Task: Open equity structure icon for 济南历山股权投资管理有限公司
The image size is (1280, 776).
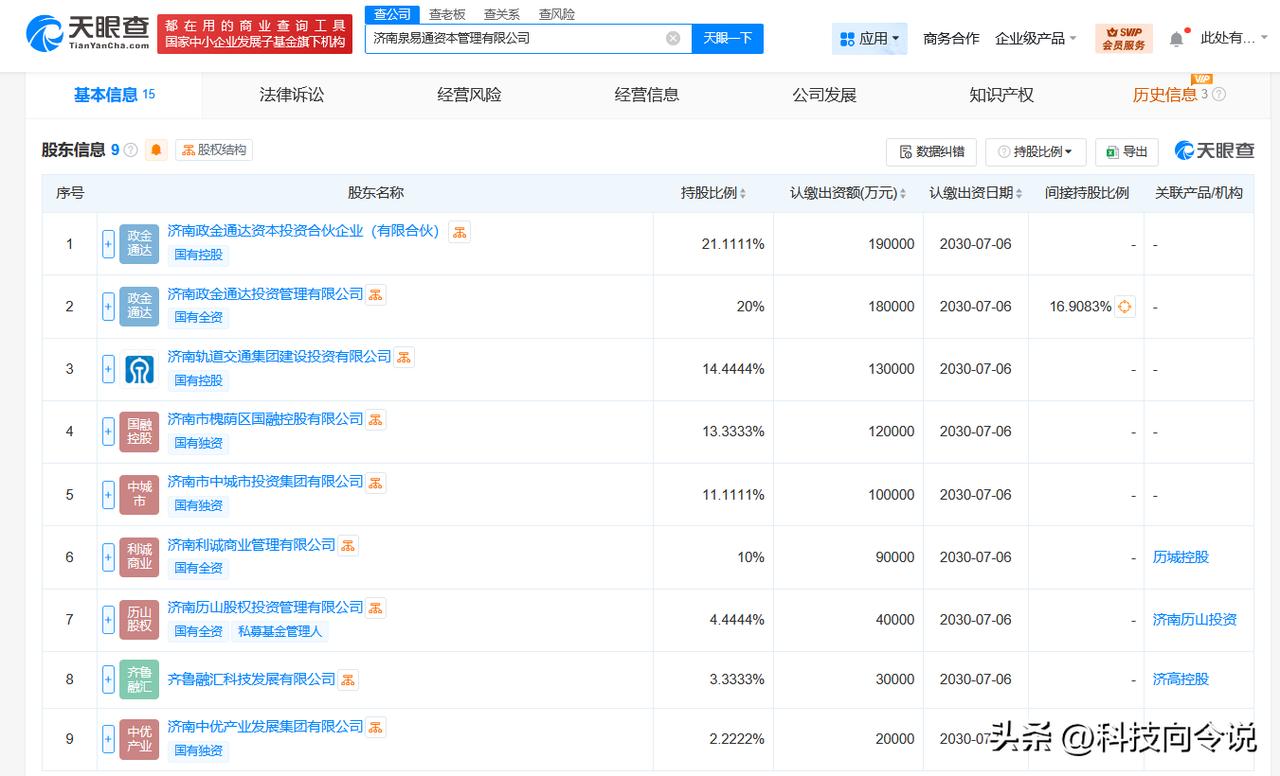Action: (x=375, y=607)
